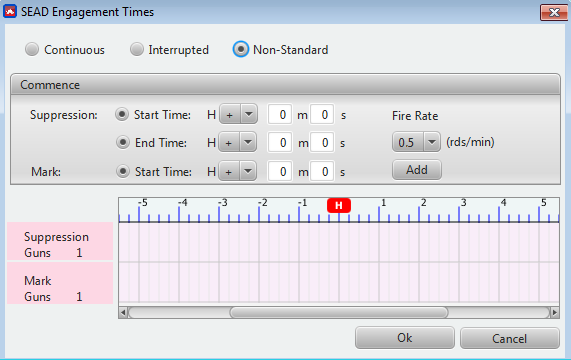Click the timeline scrollbar left arrow
The width and height of the screenshot is (571, 360).
[x=123, y=313]
